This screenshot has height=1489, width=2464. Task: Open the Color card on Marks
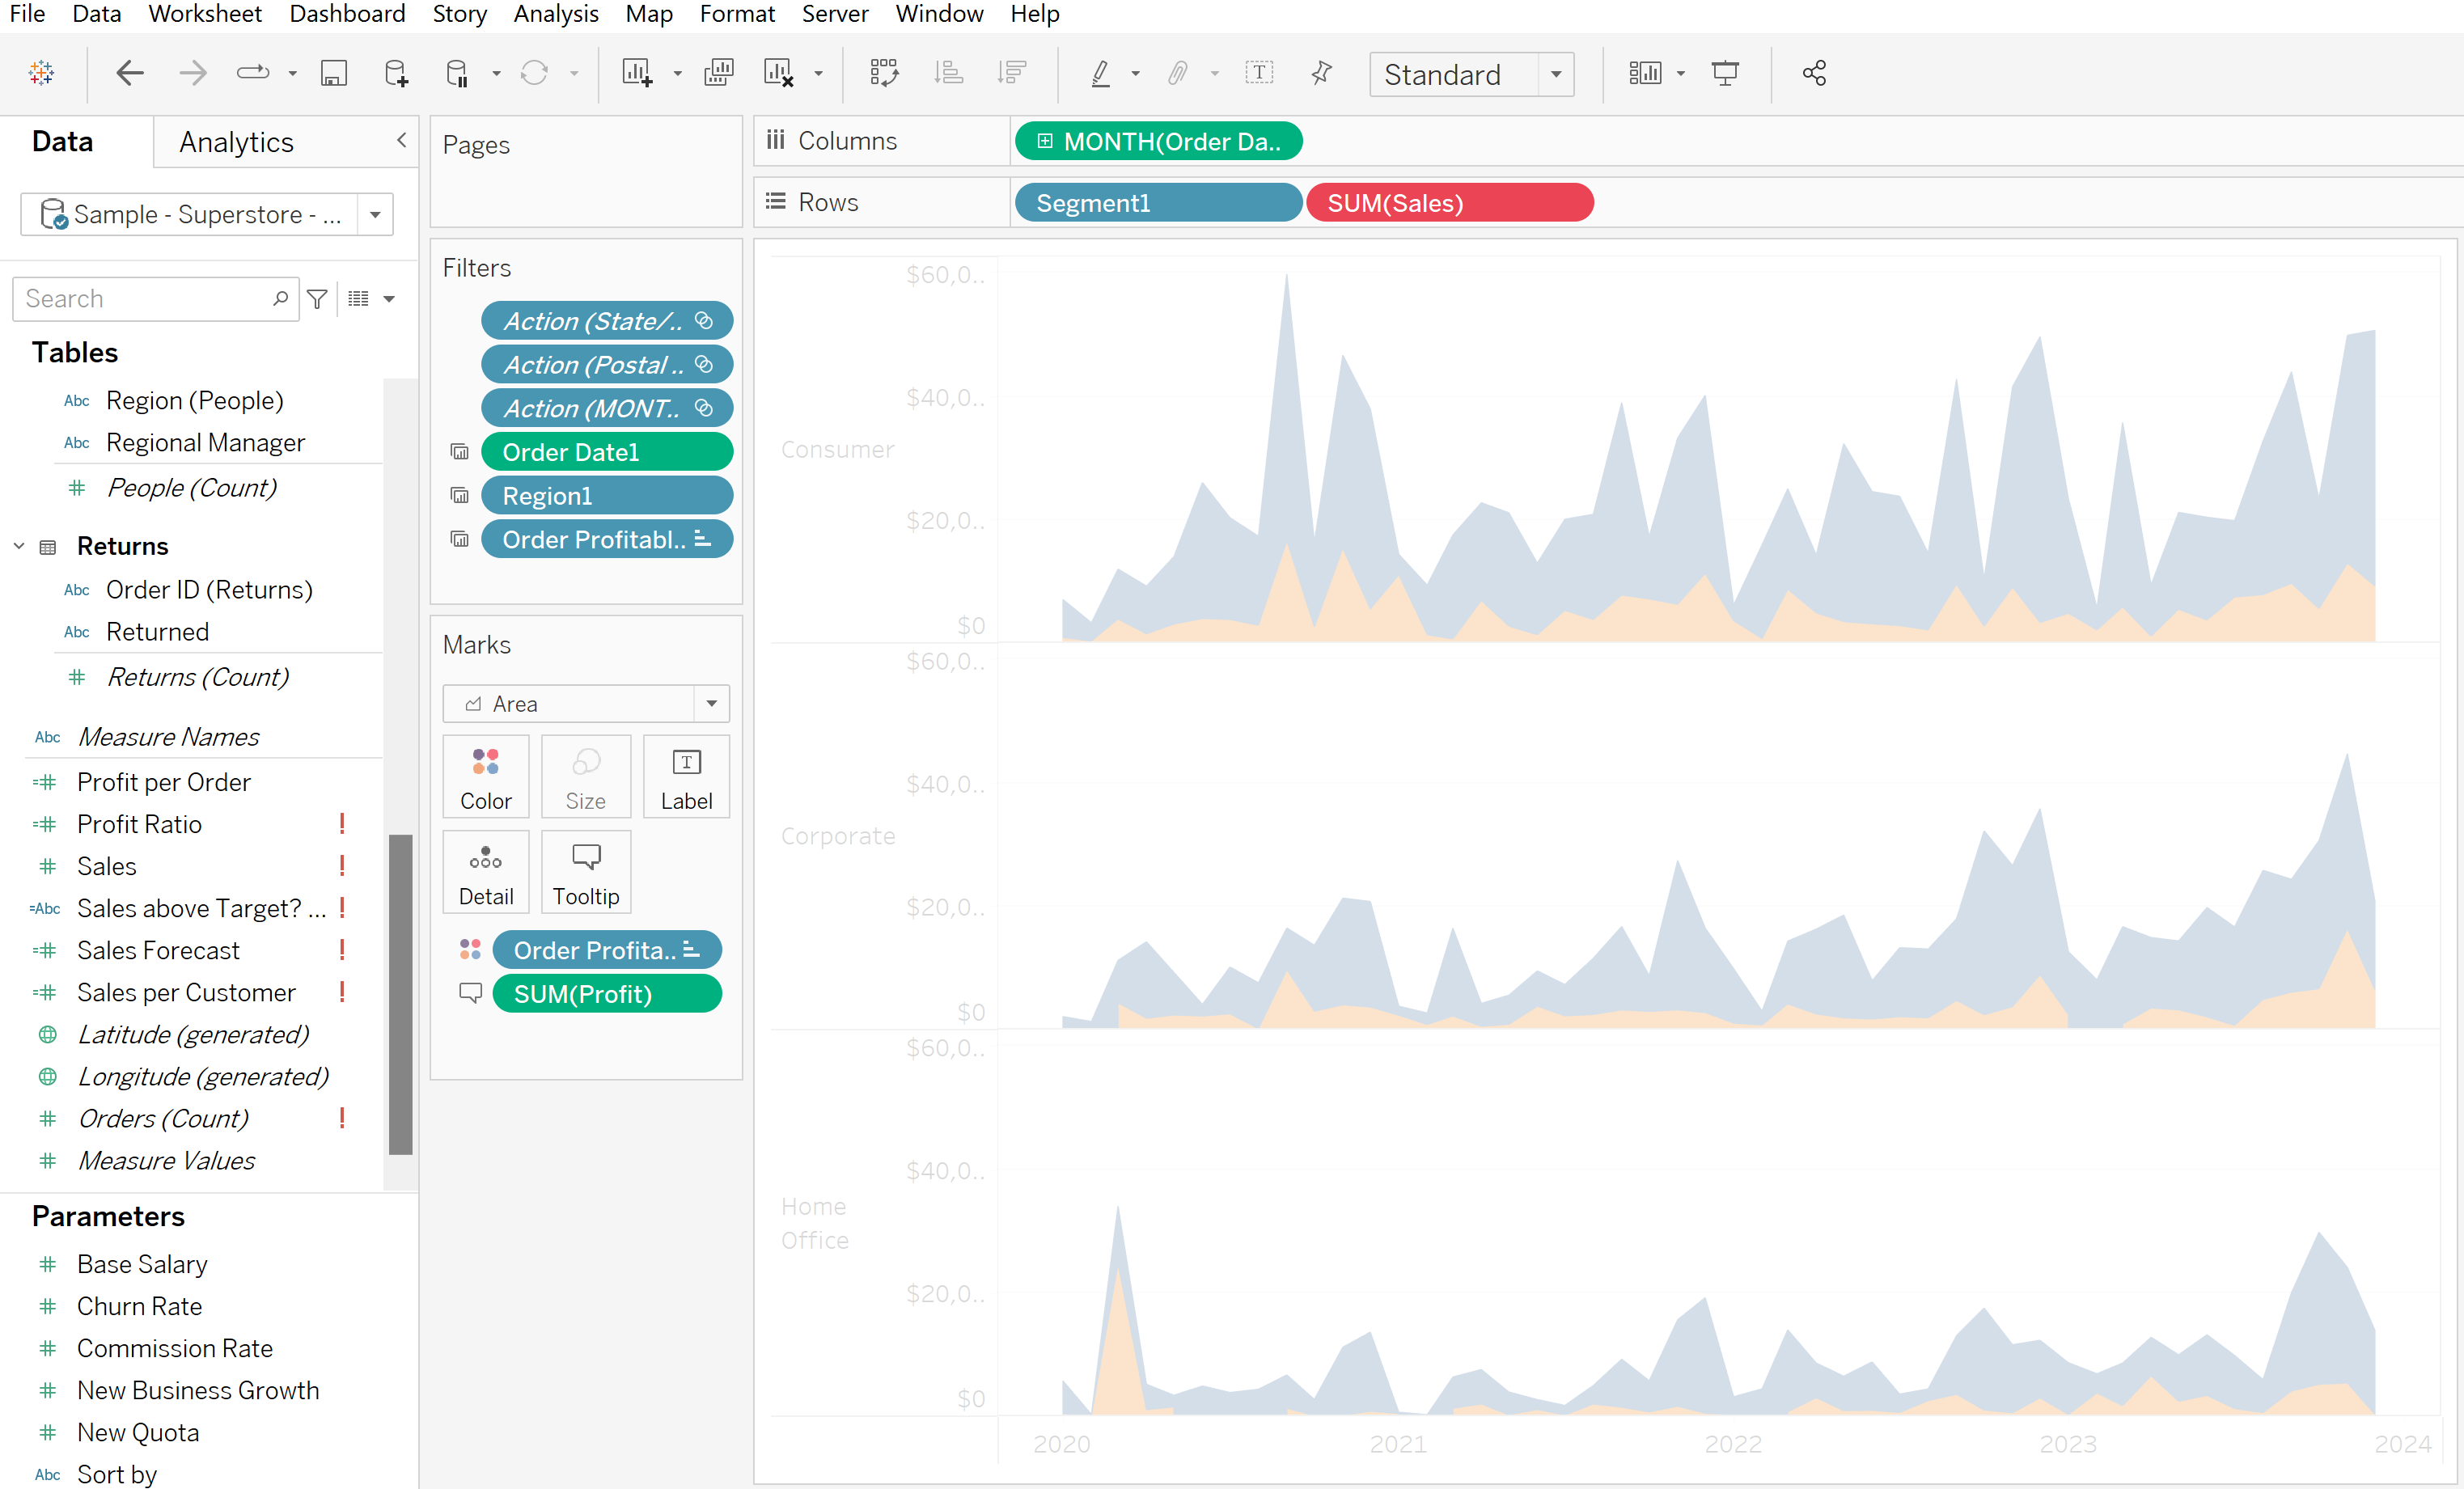[x=486, y=778]
